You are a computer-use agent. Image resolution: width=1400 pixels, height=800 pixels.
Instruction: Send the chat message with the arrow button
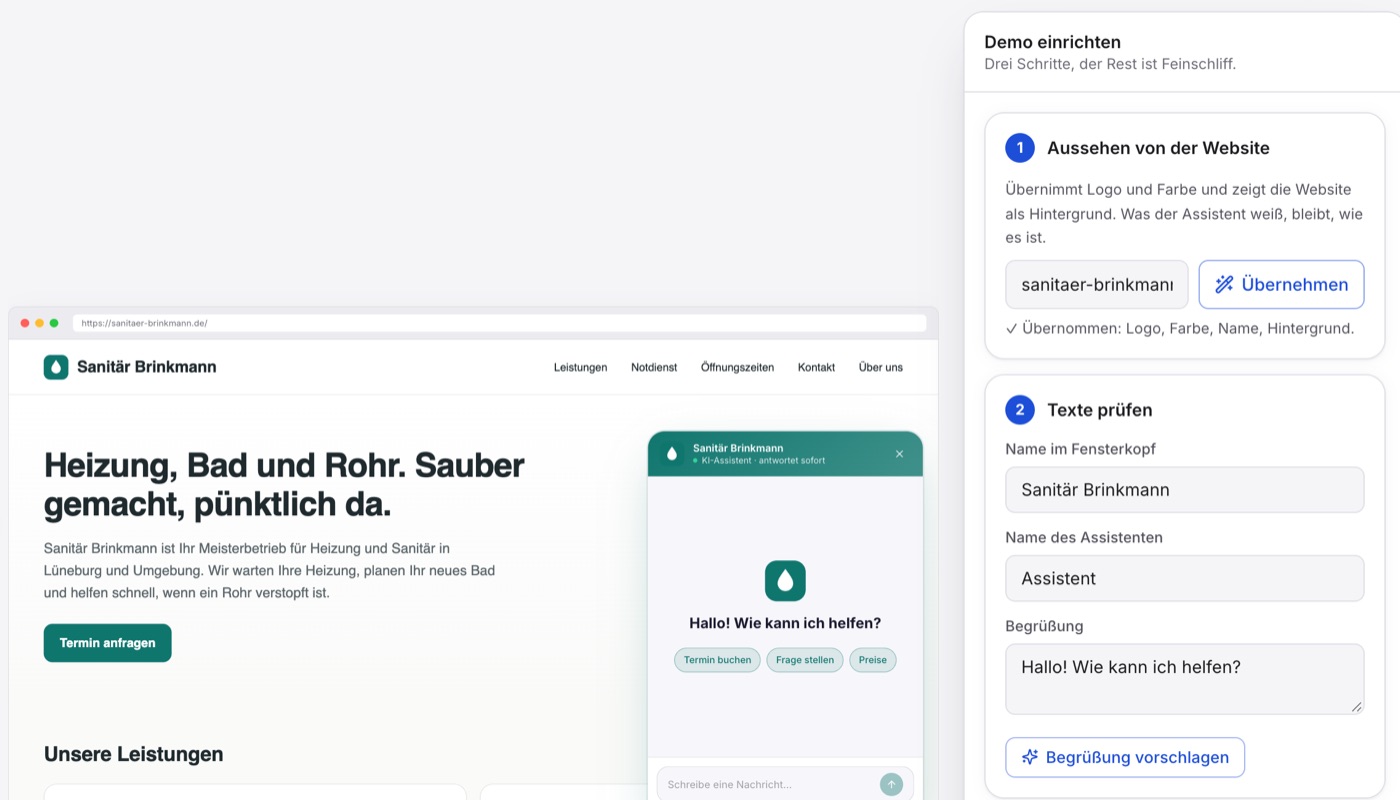tap(891, 784)
